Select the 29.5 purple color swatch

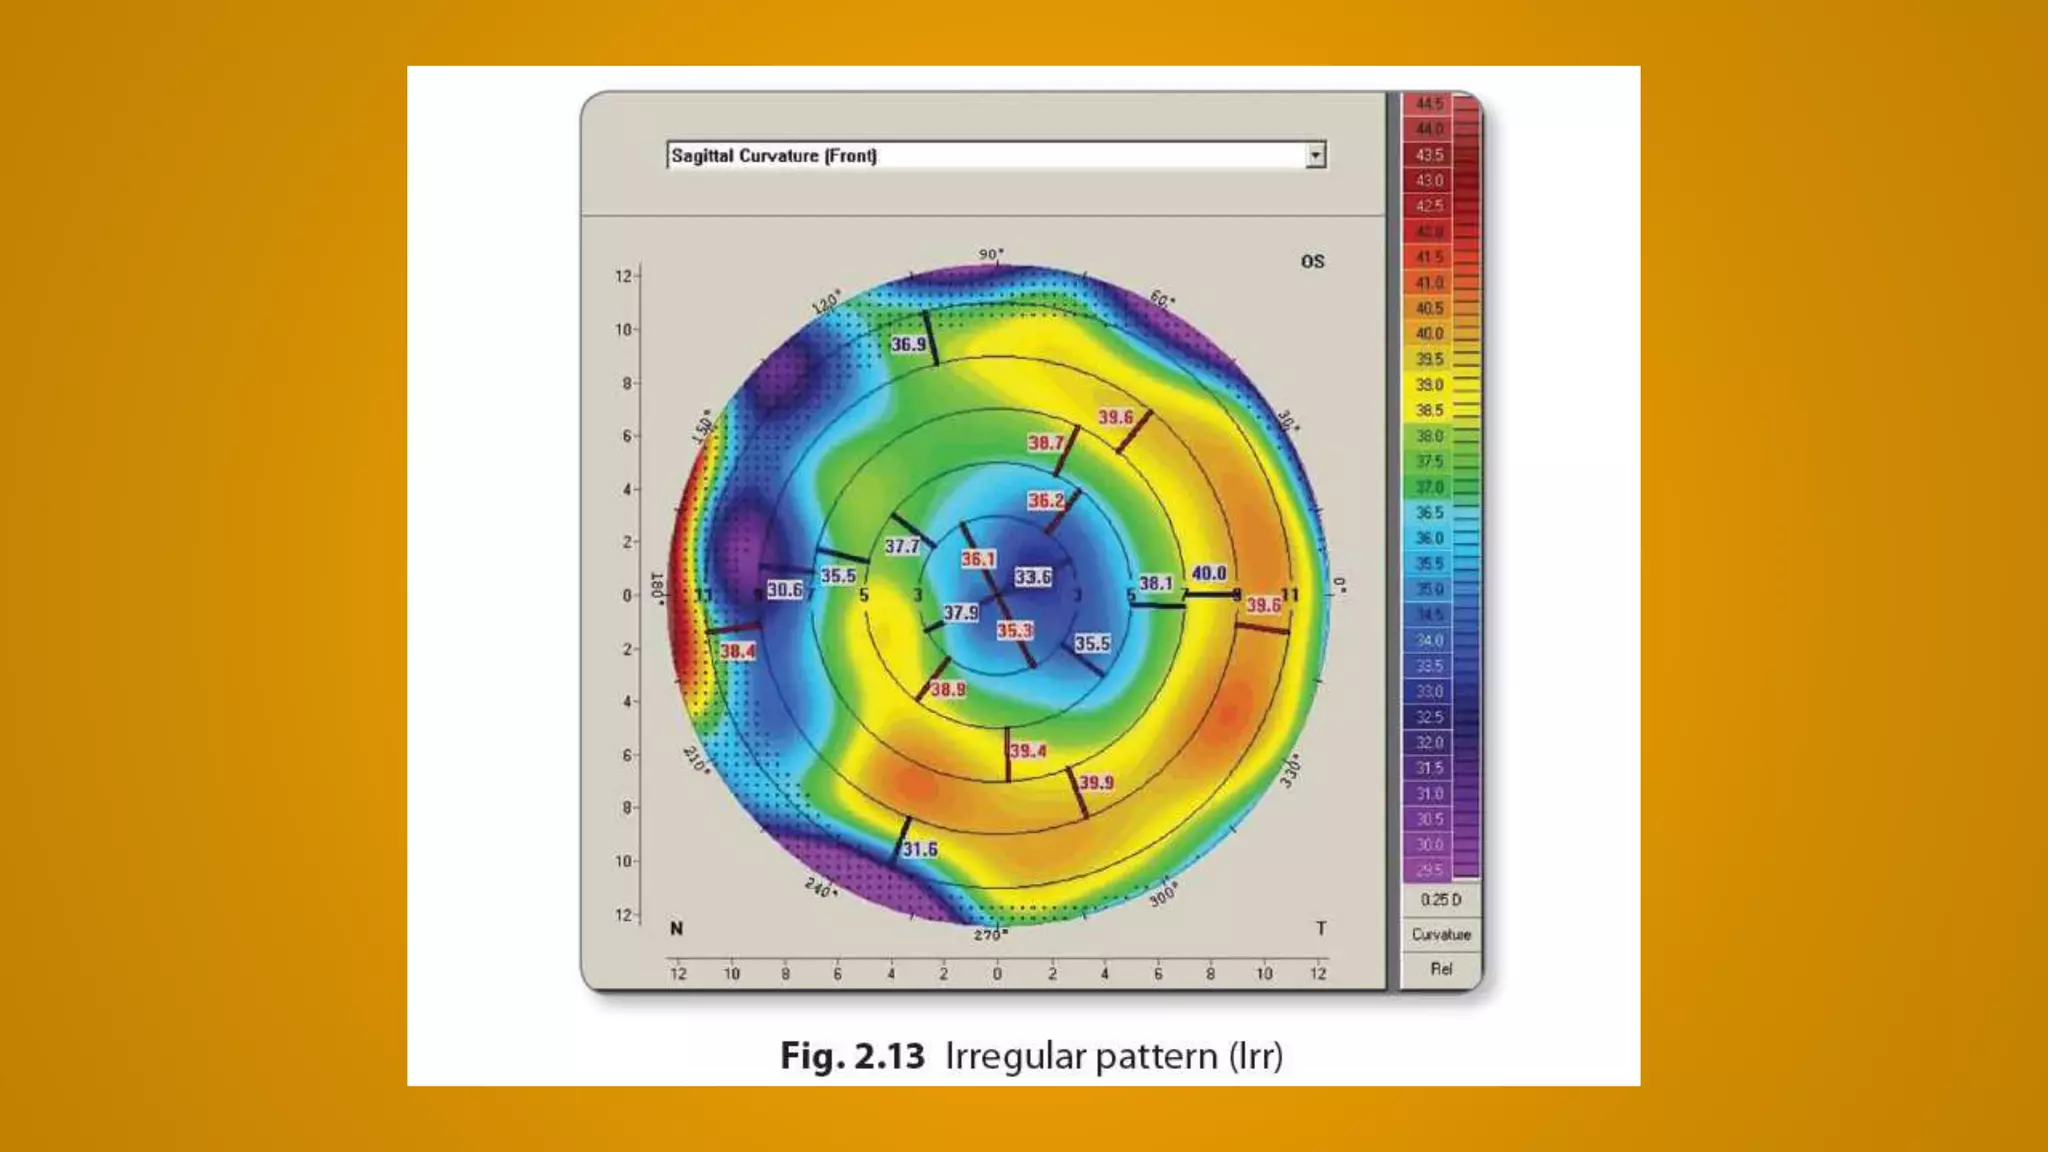pos(1430,870)
